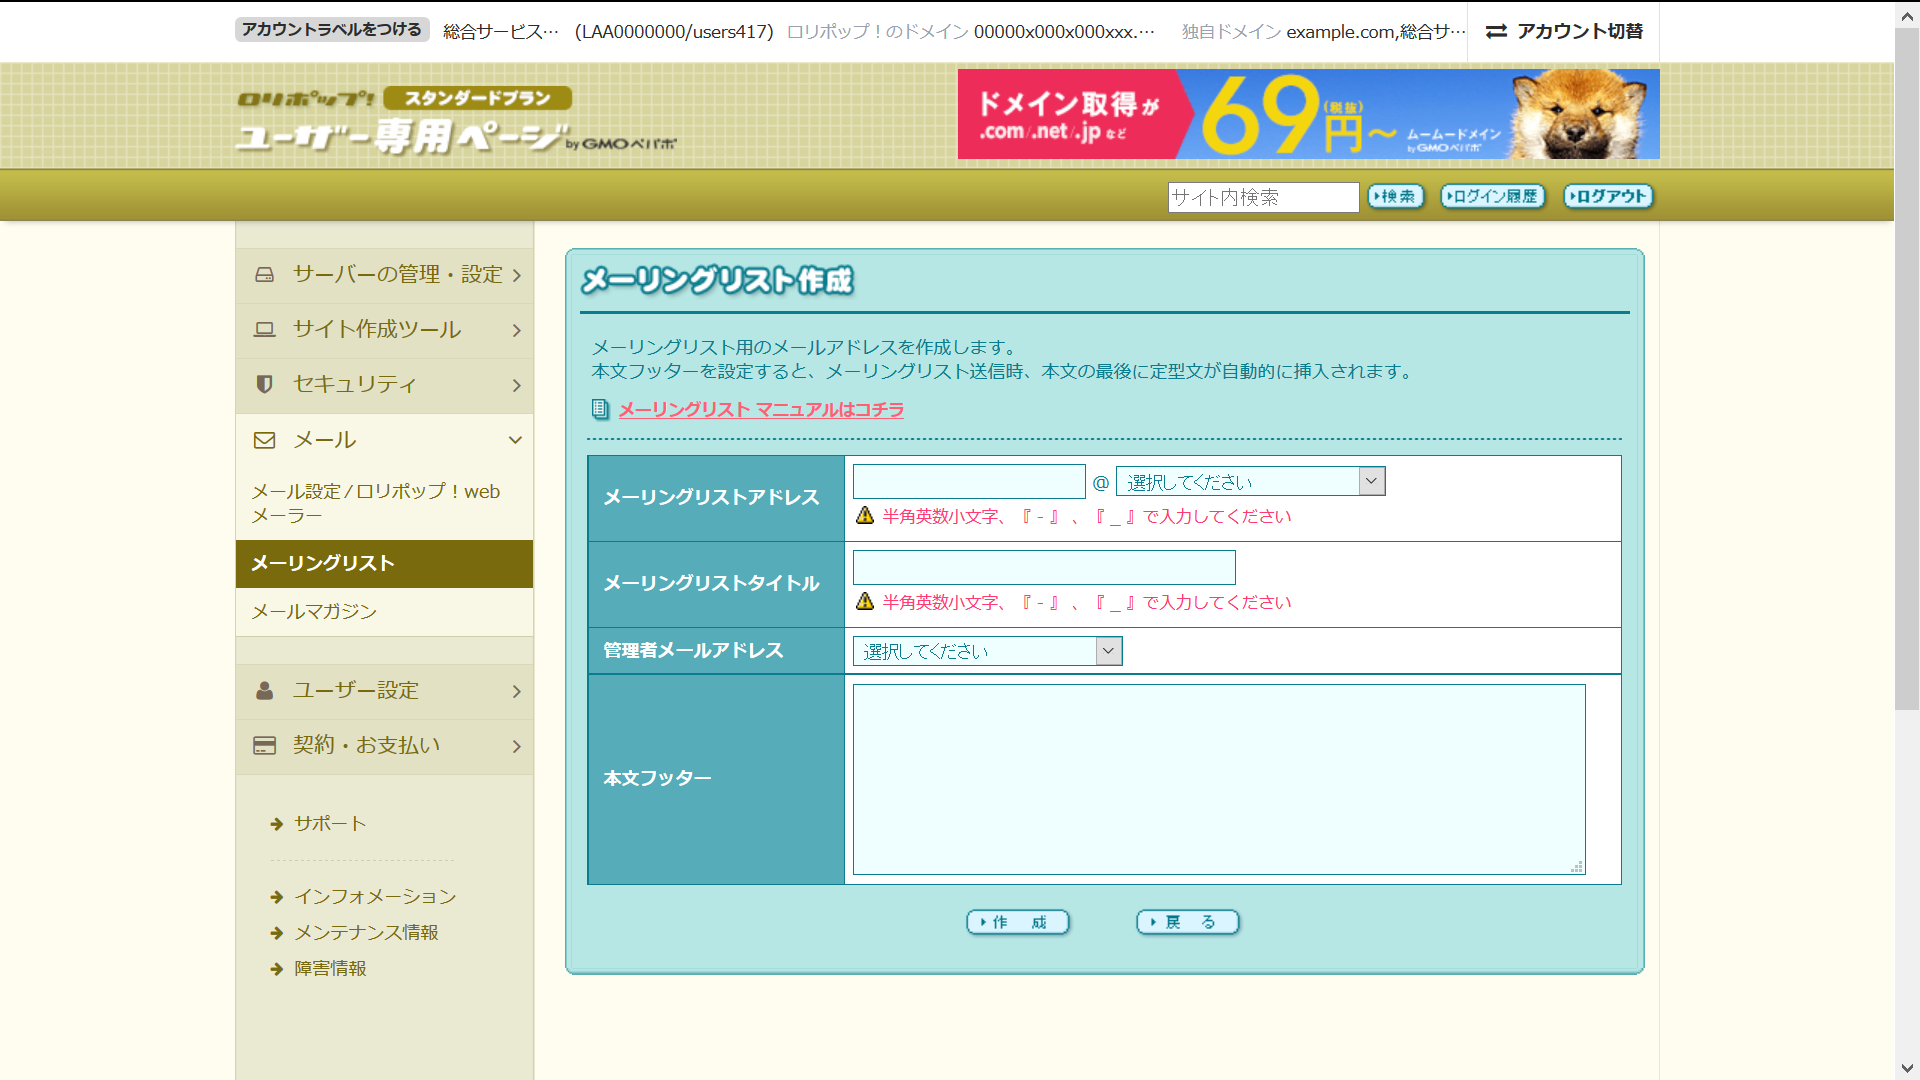Open the mailing list domain dropdown
The image size is (1920, 1080).
pyautogui.click(x=1250, y=482)
